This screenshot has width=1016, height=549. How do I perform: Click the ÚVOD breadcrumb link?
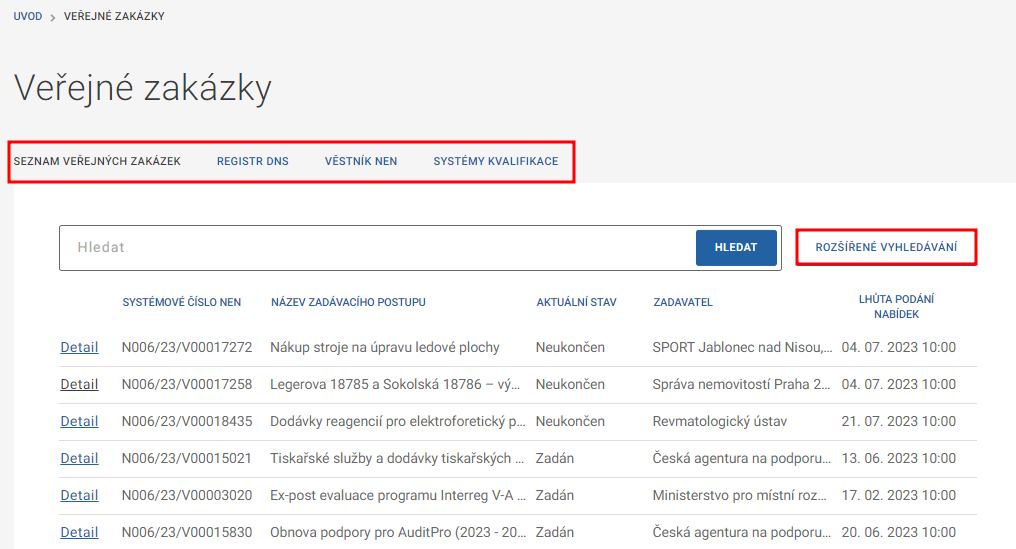28,17
